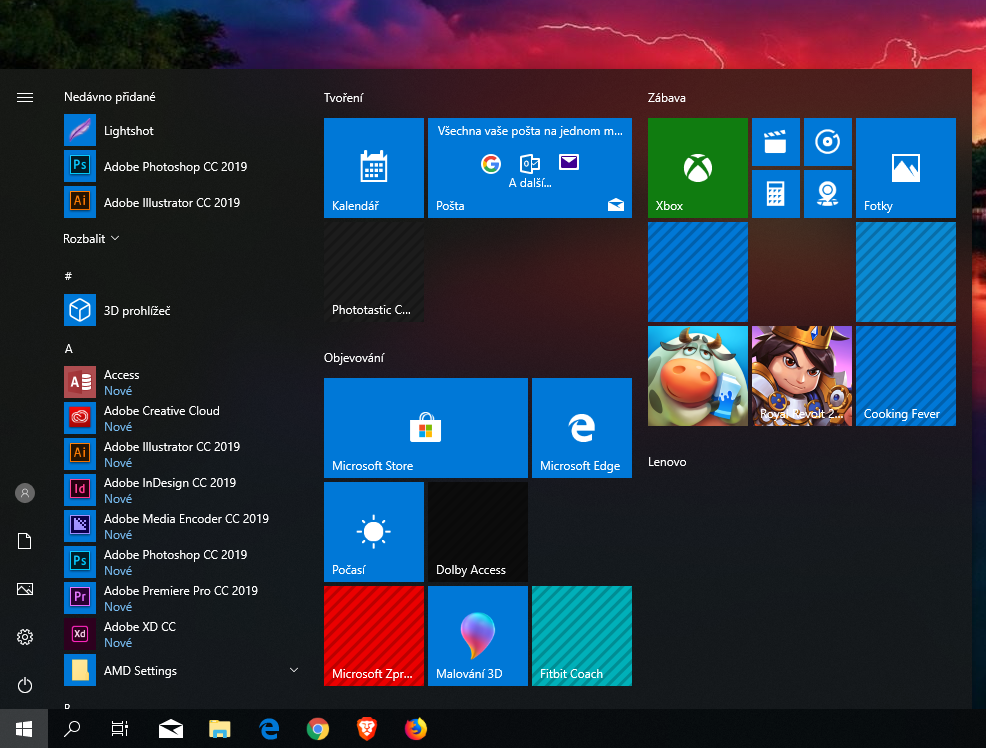This screenshot has height=748, width=986.
Task: Open the user account icon in the sidebar
Action: [25, 493]
